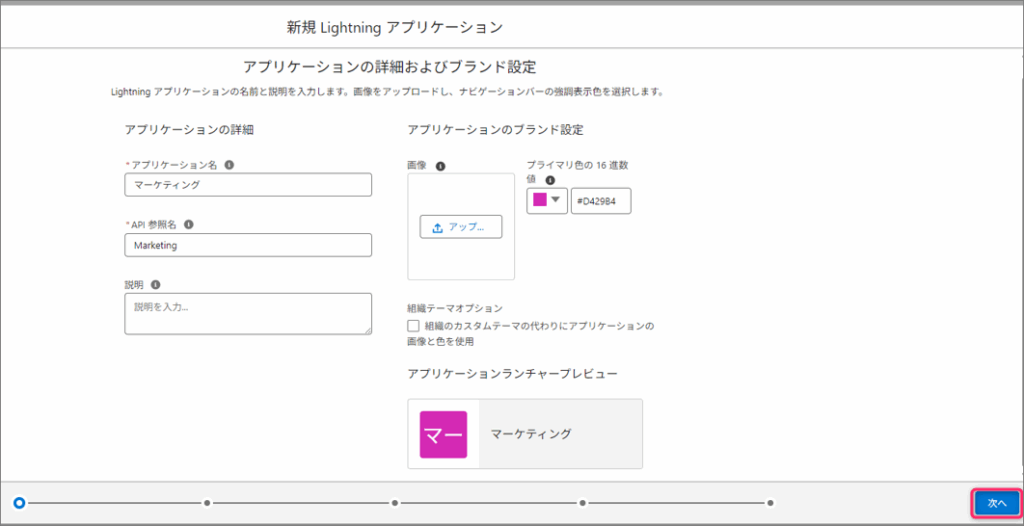Image resolution: width=1024 pixels, height=526 pixels.
Task: Open help icon beside 説明 label
Action: 156,285
